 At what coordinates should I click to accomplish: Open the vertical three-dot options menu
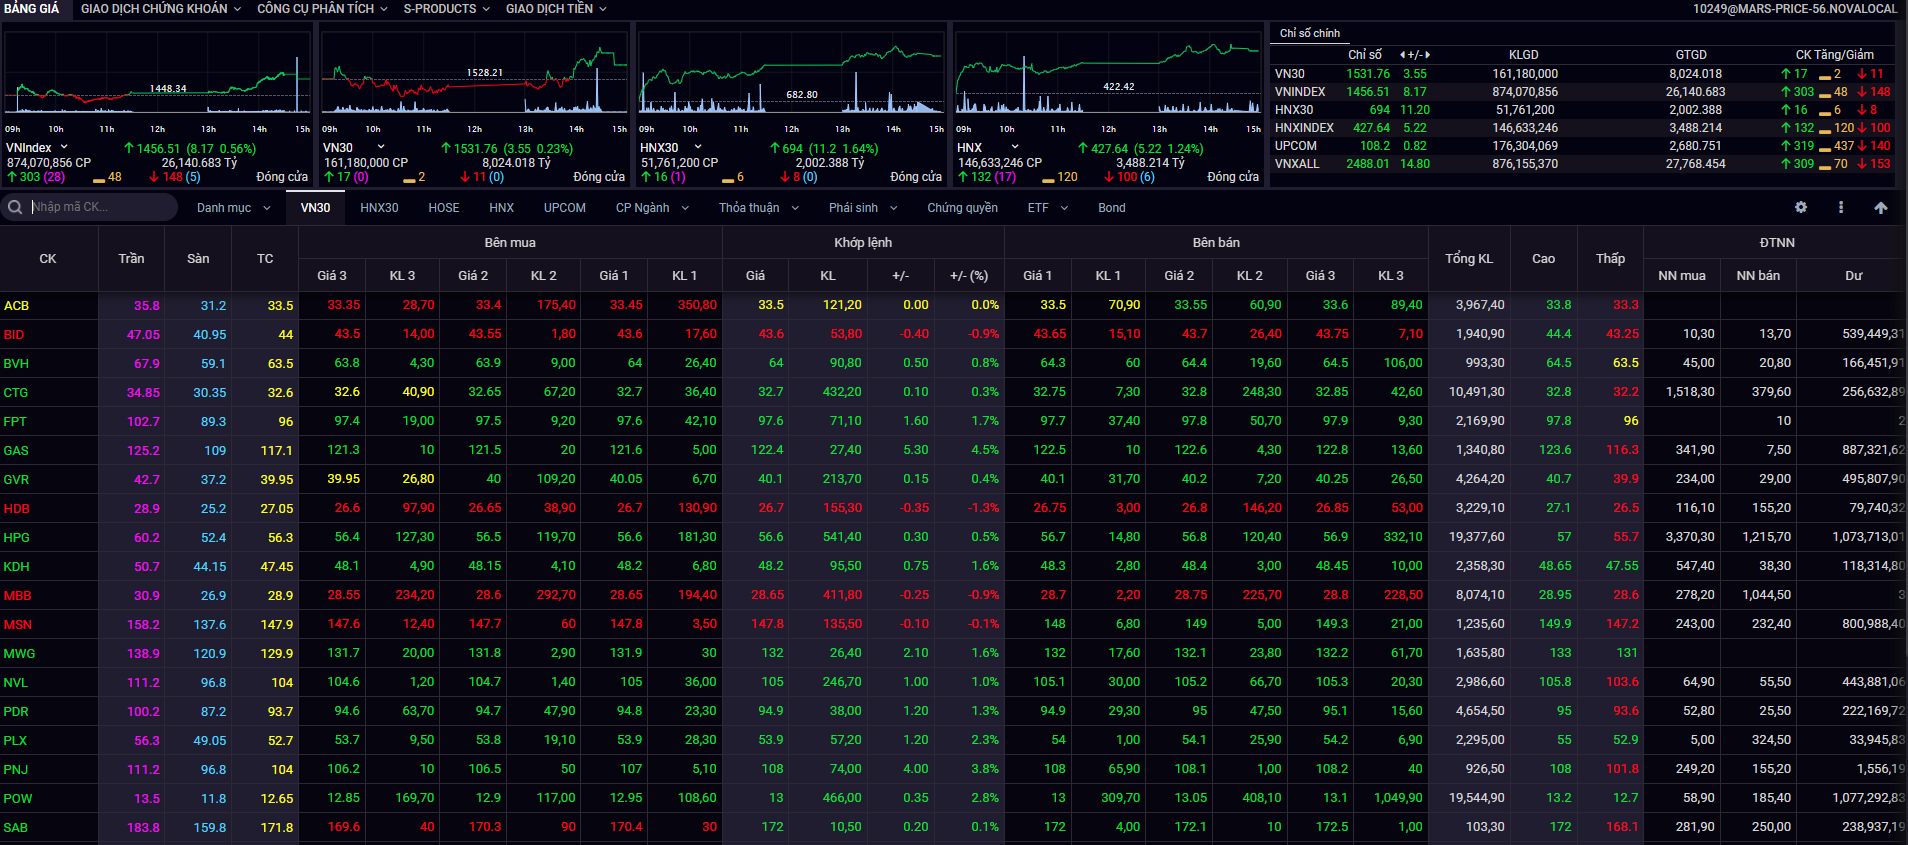coord(1841,207)
